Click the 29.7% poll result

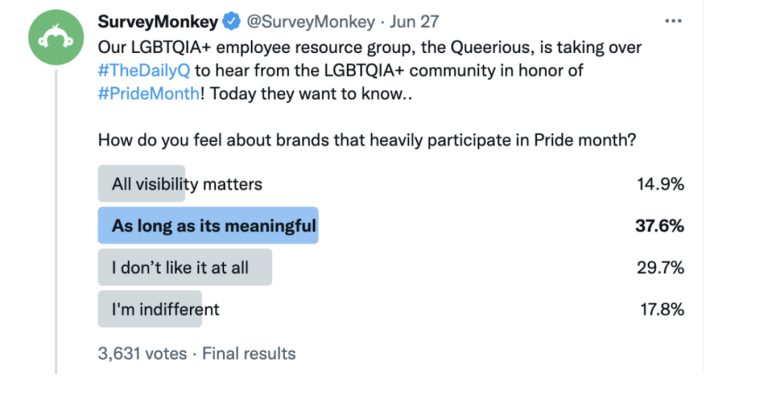click(660, 267)
